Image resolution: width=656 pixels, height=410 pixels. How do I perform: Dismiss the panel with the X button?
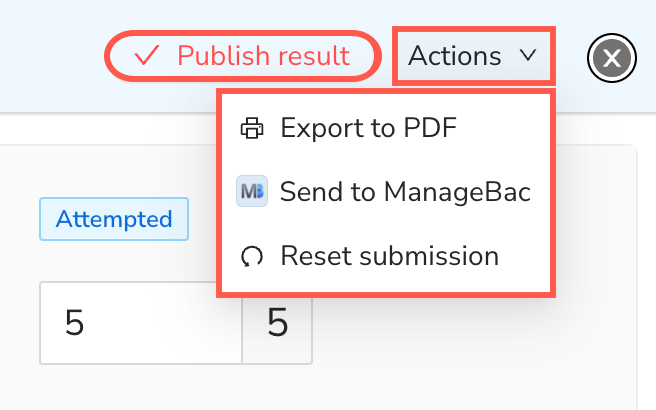pos(612,58)
